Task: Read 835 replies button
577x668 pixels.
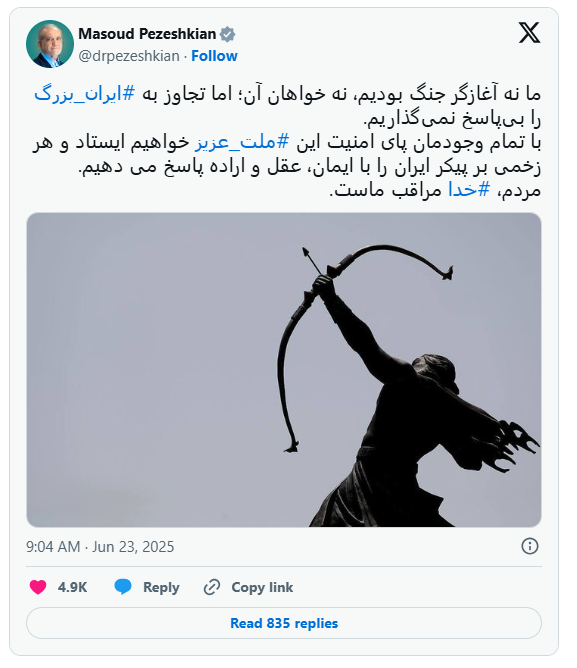Action: [x=284, y=623]
